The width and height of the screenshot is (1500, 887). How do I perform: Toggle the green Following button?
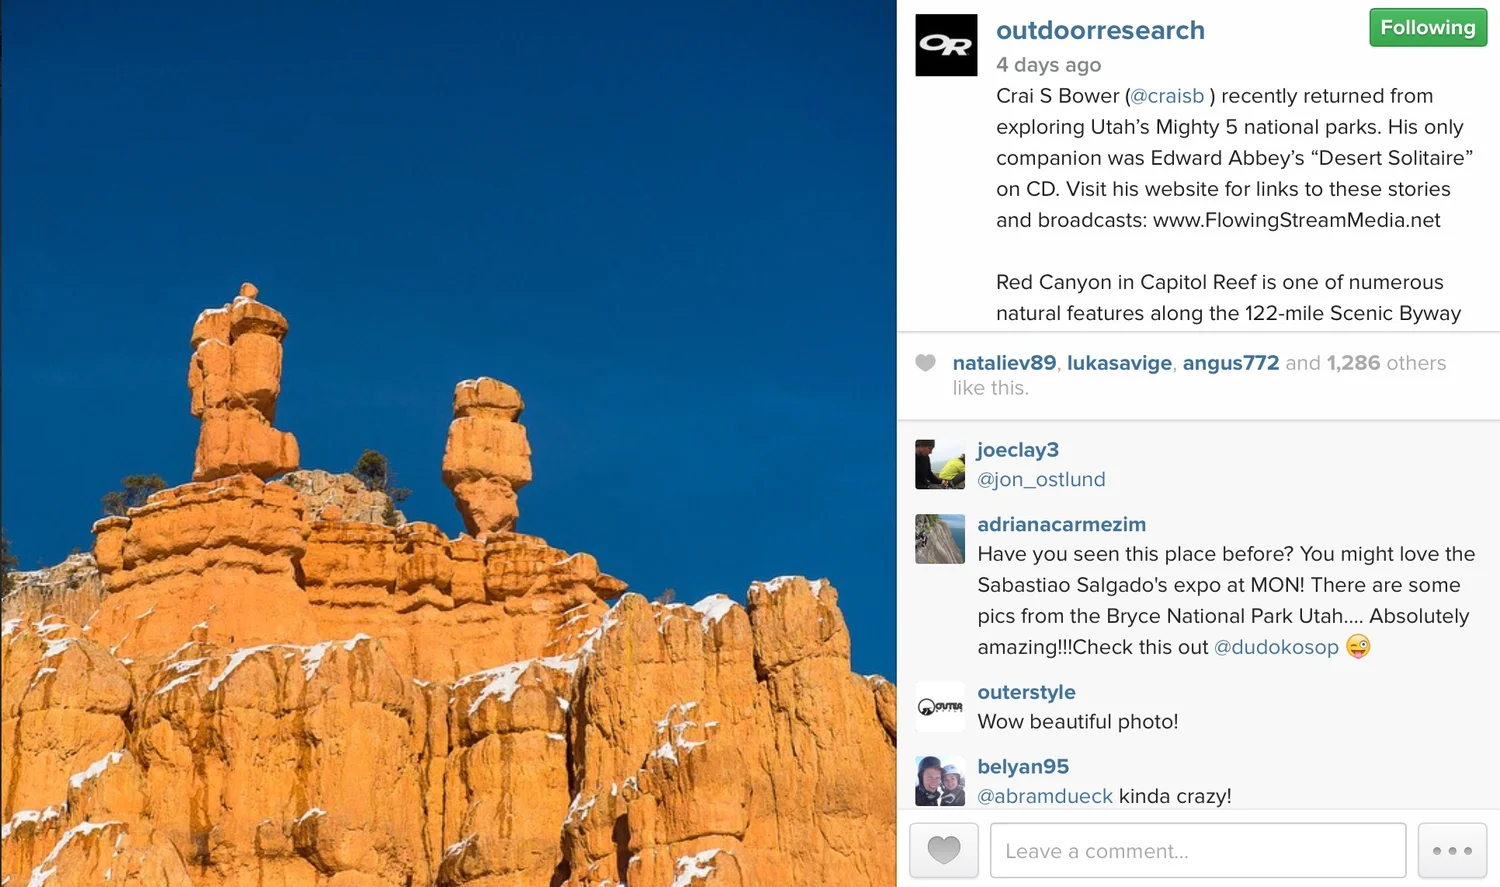point(1428,28)
